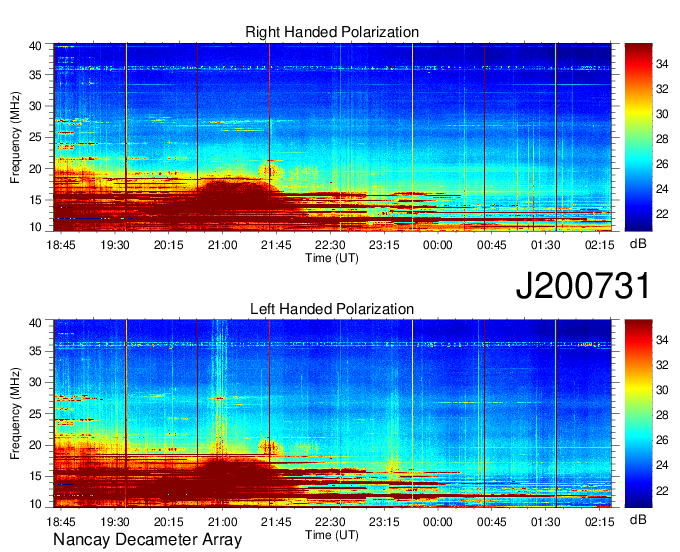Image resolution: width=680 pixels, height=552 pixels.
Task: Click the 25 MHz tick of Right Handed plot
Action: (36, 137)
